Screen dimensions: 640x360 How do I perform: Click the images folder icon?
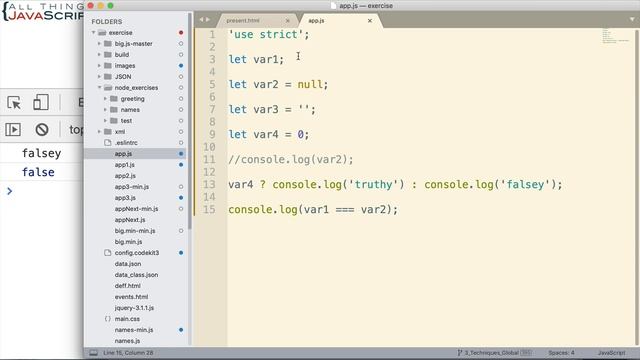[108, 65]
